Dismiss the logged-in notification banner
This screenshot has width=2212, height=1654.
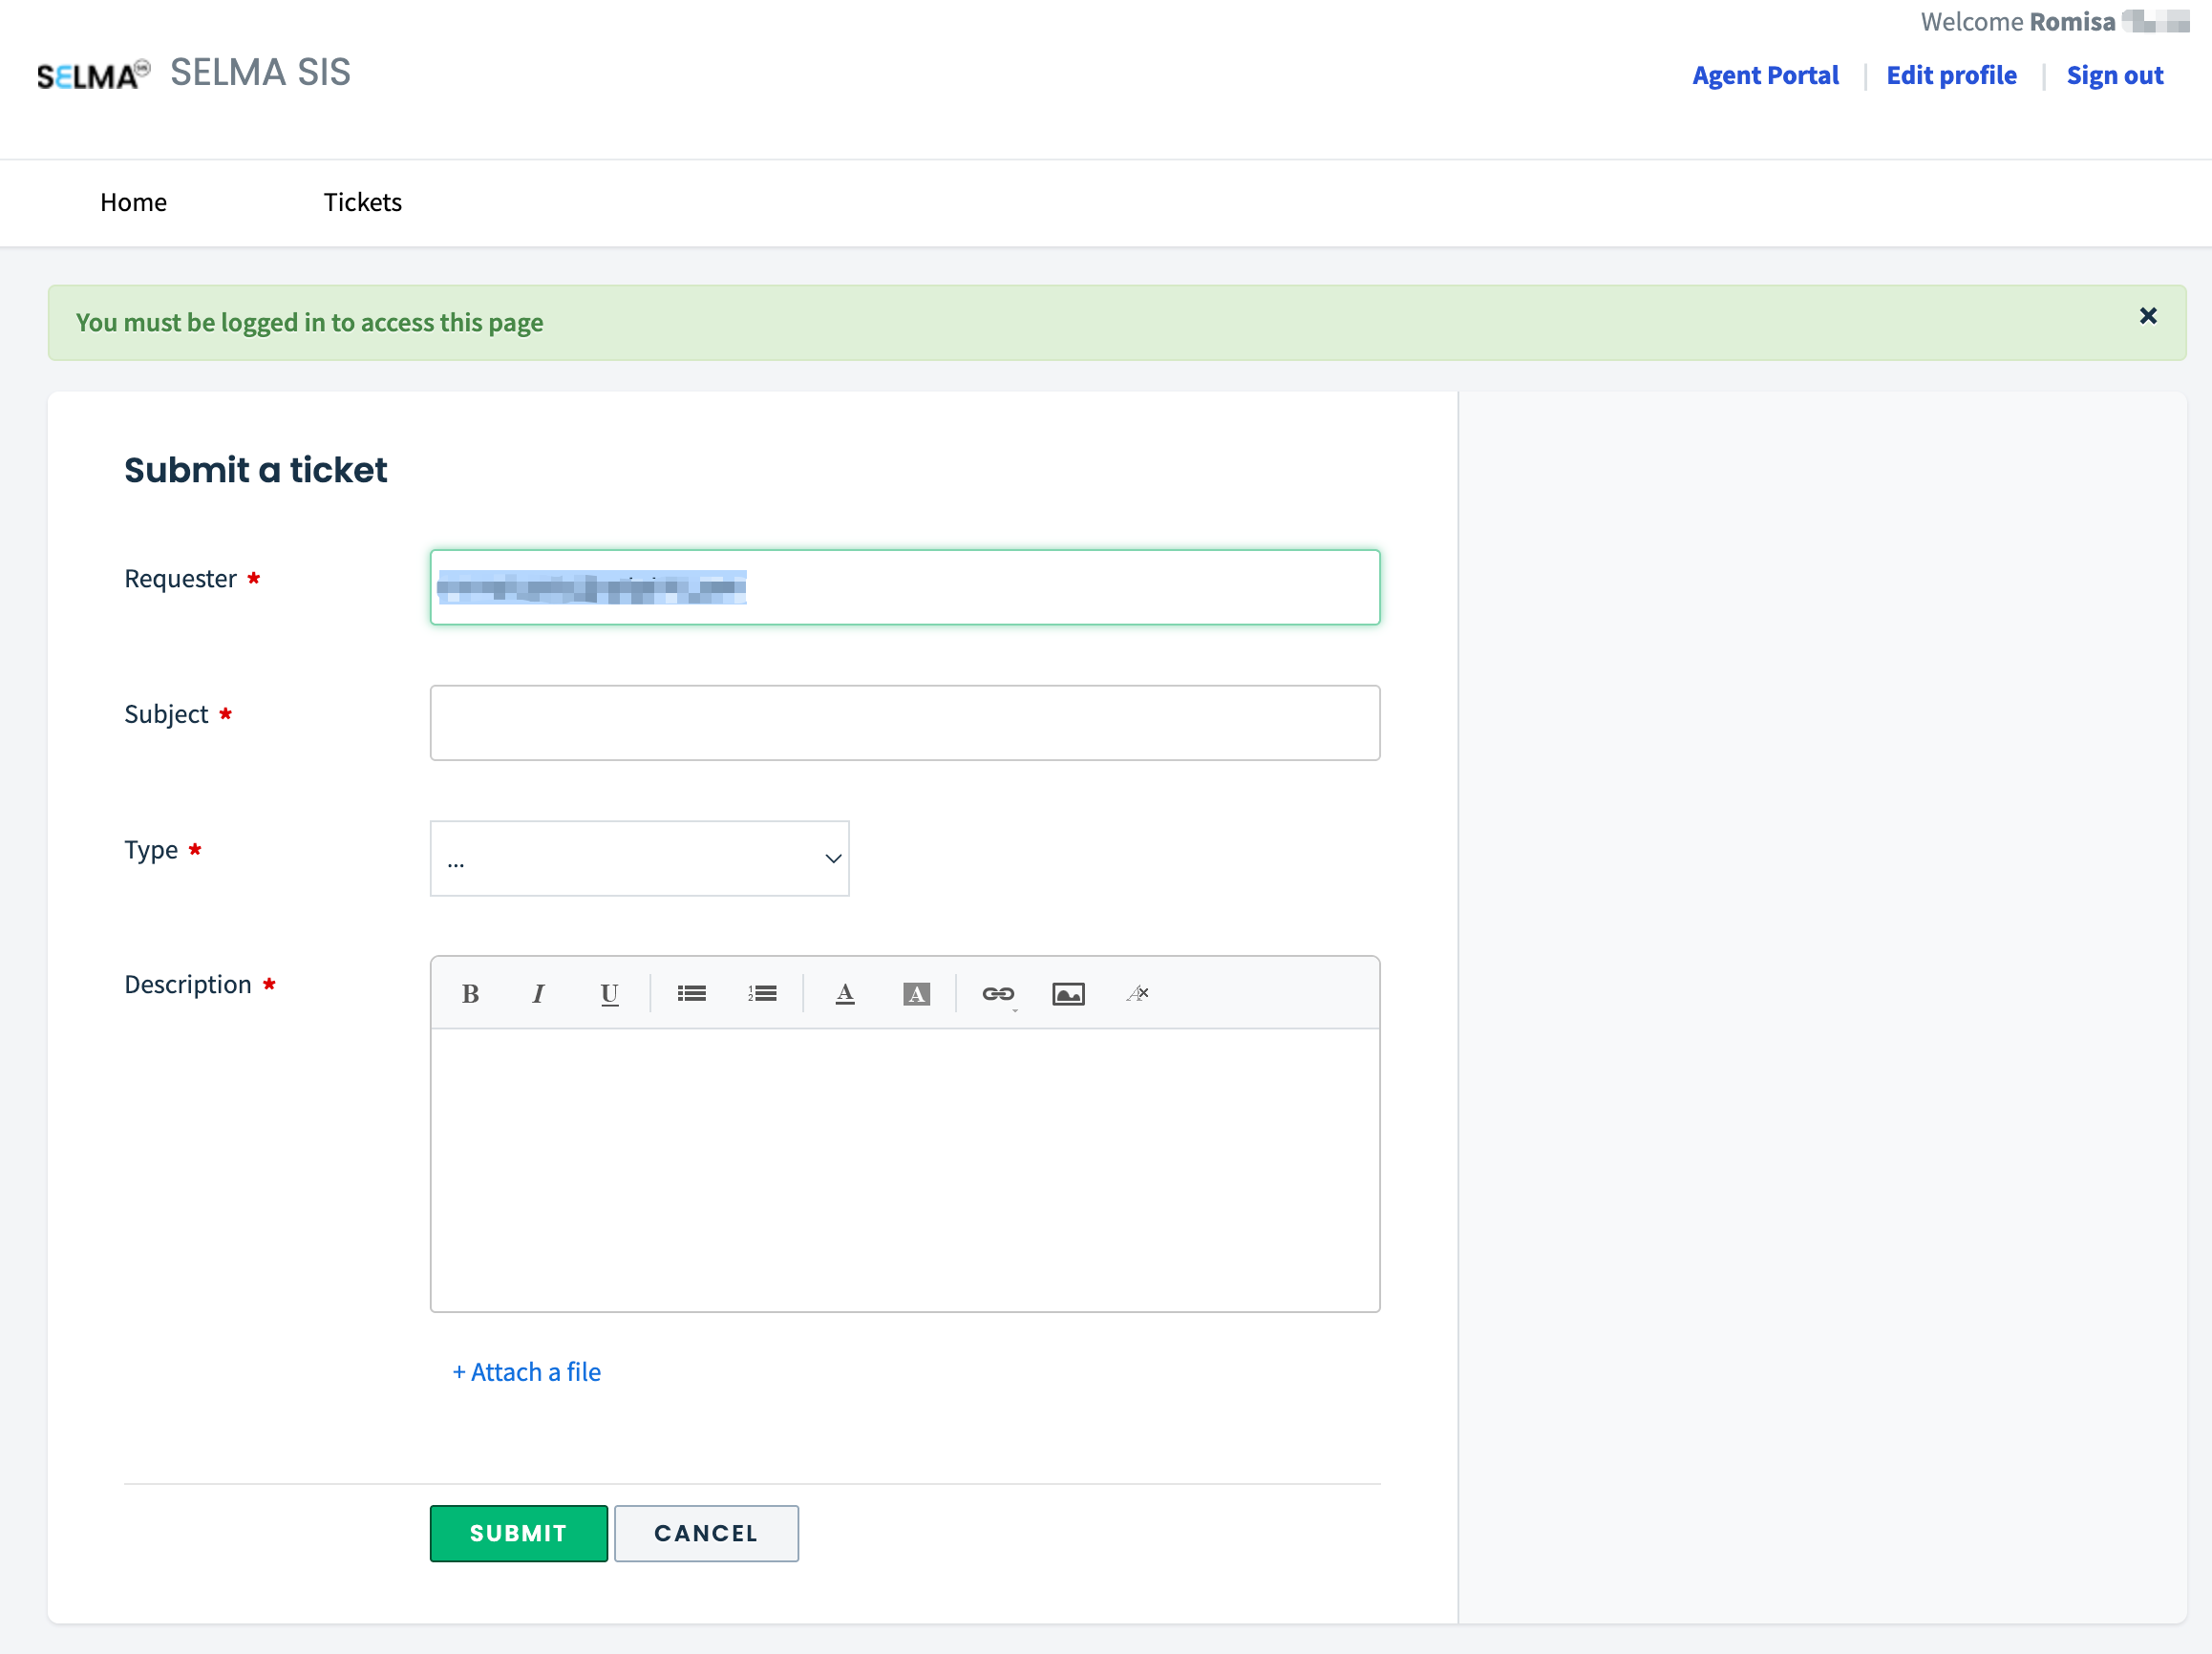2147,316
